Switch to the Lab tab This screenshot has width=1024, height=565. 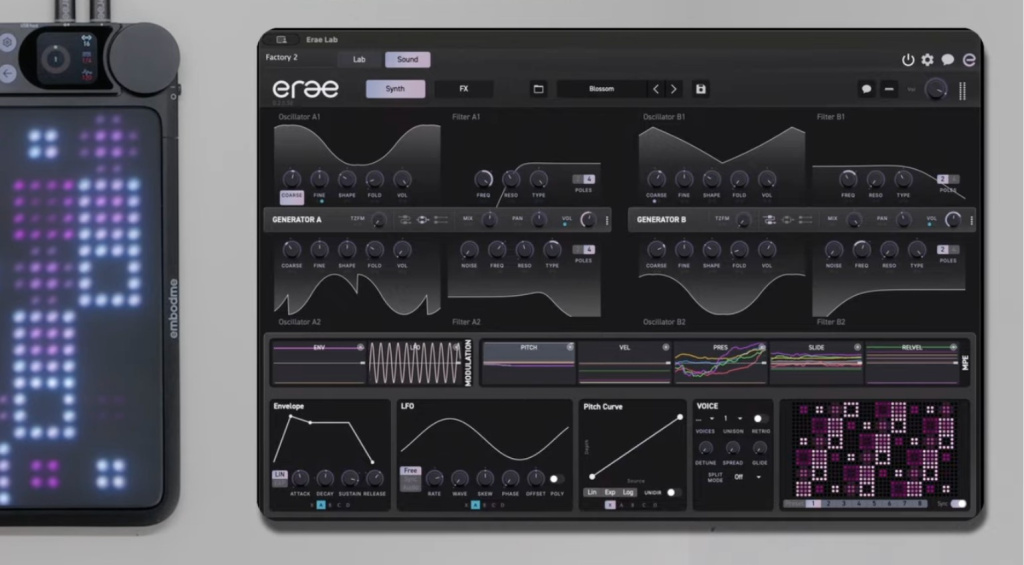[x=359, y=59]
